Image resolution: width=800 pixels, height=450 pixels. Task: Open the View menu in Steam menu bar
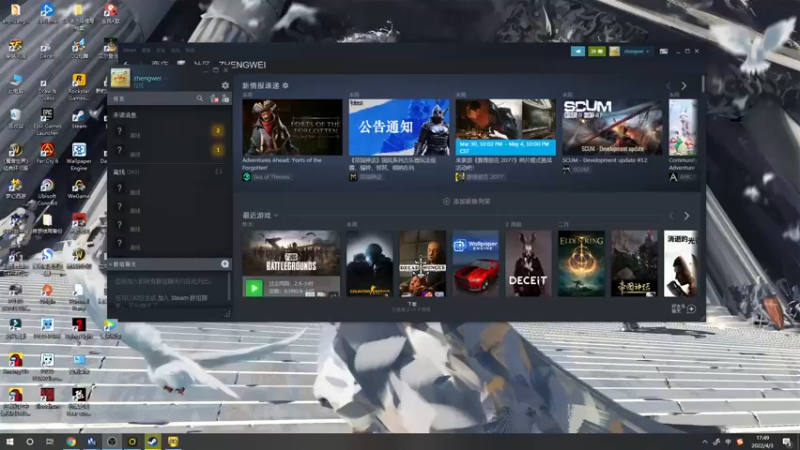(146, 50)
